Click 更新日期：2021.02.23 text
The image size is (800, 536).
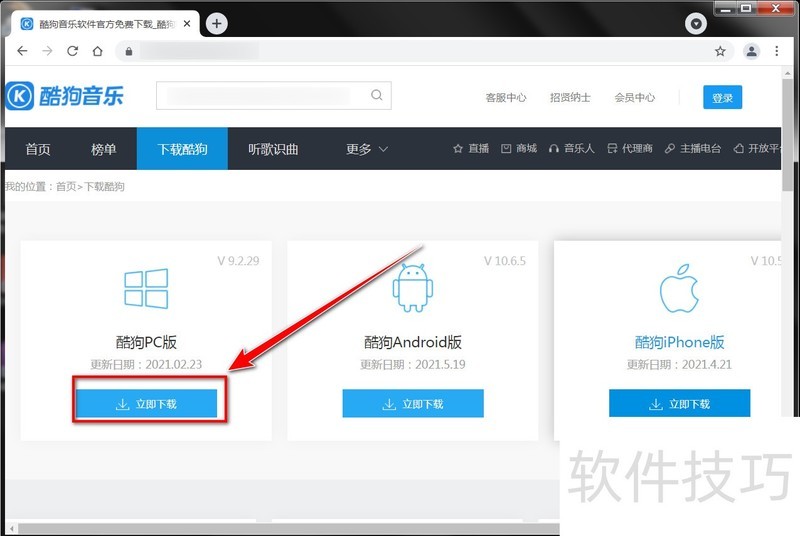[x=146, y=365]
